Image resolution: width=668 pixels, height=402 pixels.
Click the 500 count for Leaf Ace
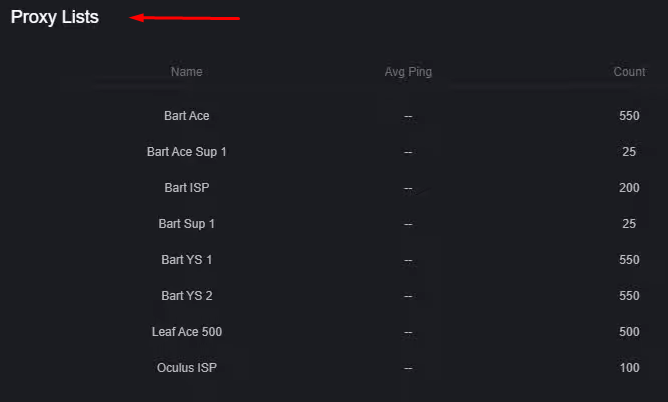tap(629, 332)
